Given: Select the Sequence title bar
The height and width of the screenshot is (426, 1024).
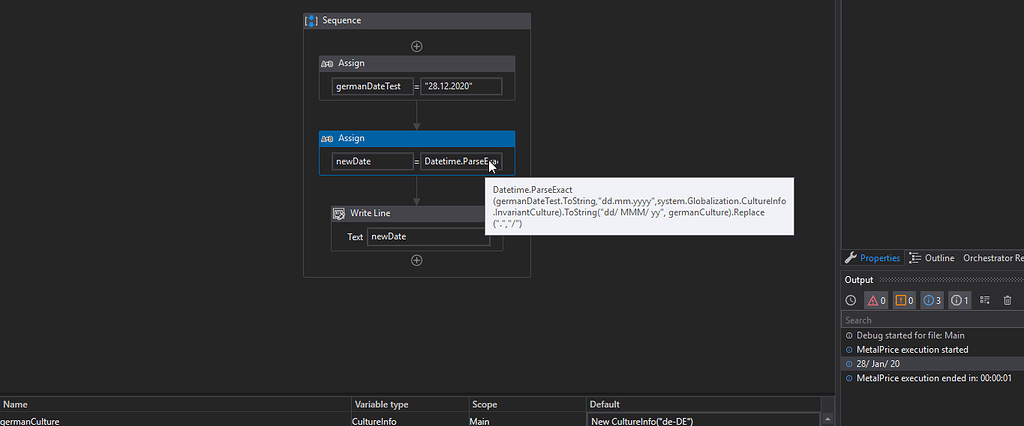Looking at the screenshot, I should tap(417, 21).
